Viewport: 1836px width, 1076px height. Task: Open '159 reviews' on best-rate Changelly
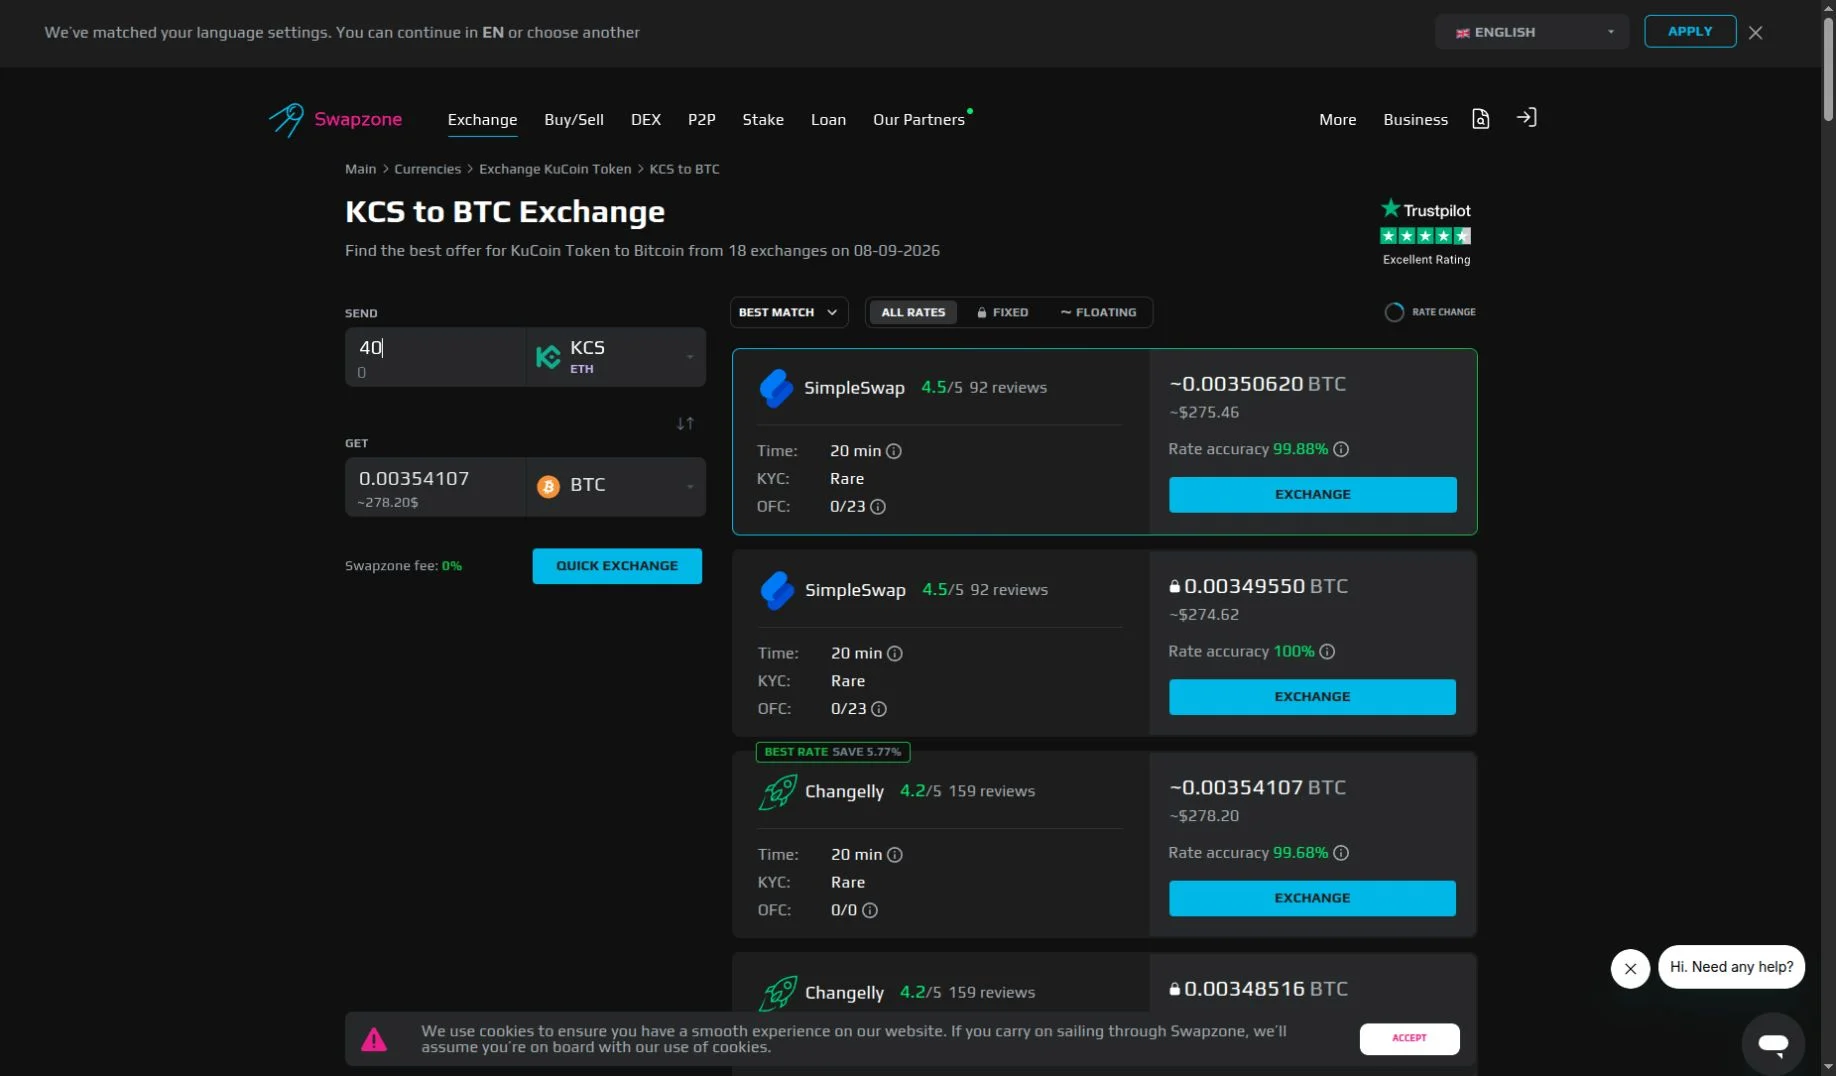[x=991, y=791]
